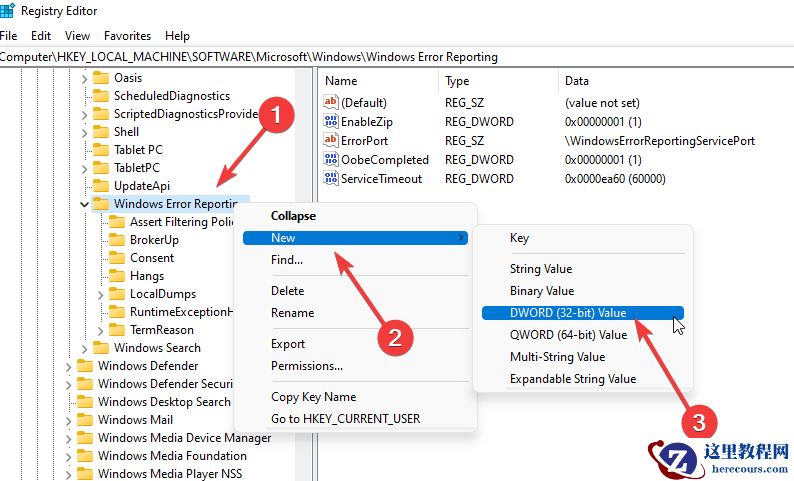Select the Windows Search key
Image resolution: width=794 pixels, height=481 pixels.
(156, 348)
